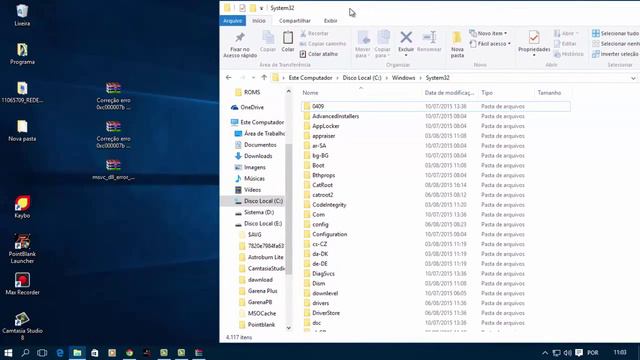This screenshot has width=640, height=360.
Task: Select PointBlank Launcher desktop icon
Action: tap(22, 249)
